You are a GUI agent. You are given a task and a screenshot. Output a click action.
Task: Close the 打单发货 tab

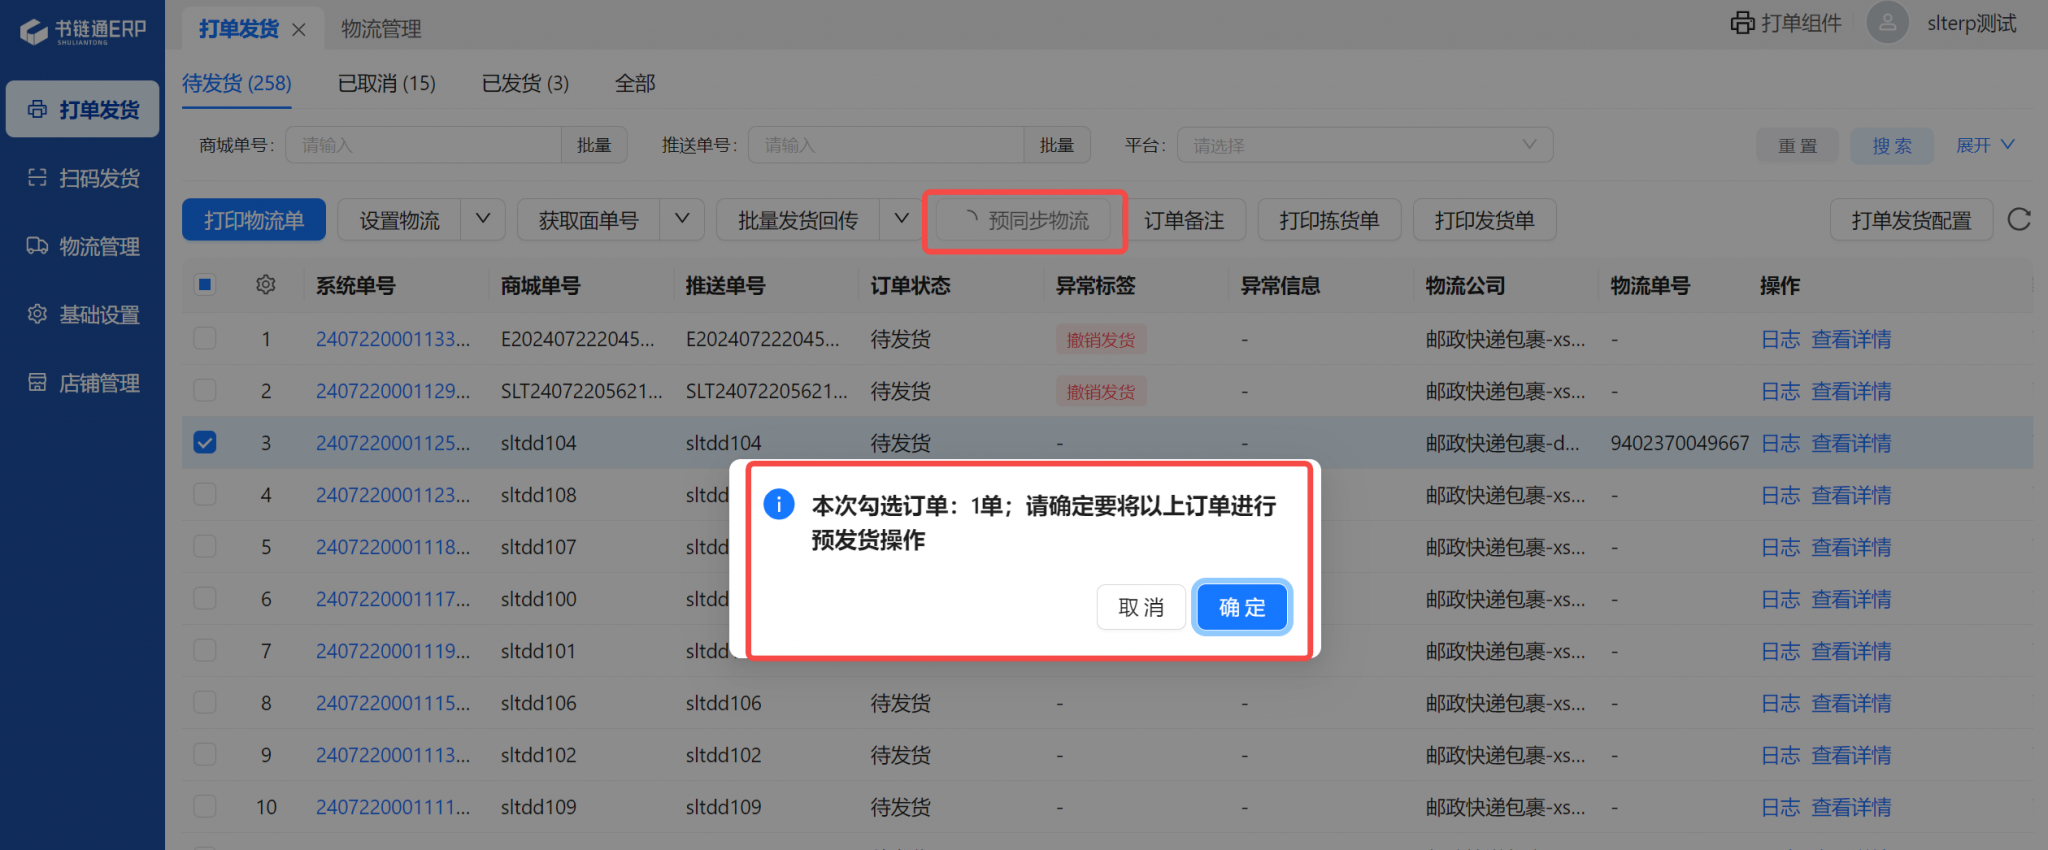pyautogui.click(x=298, y=30)
